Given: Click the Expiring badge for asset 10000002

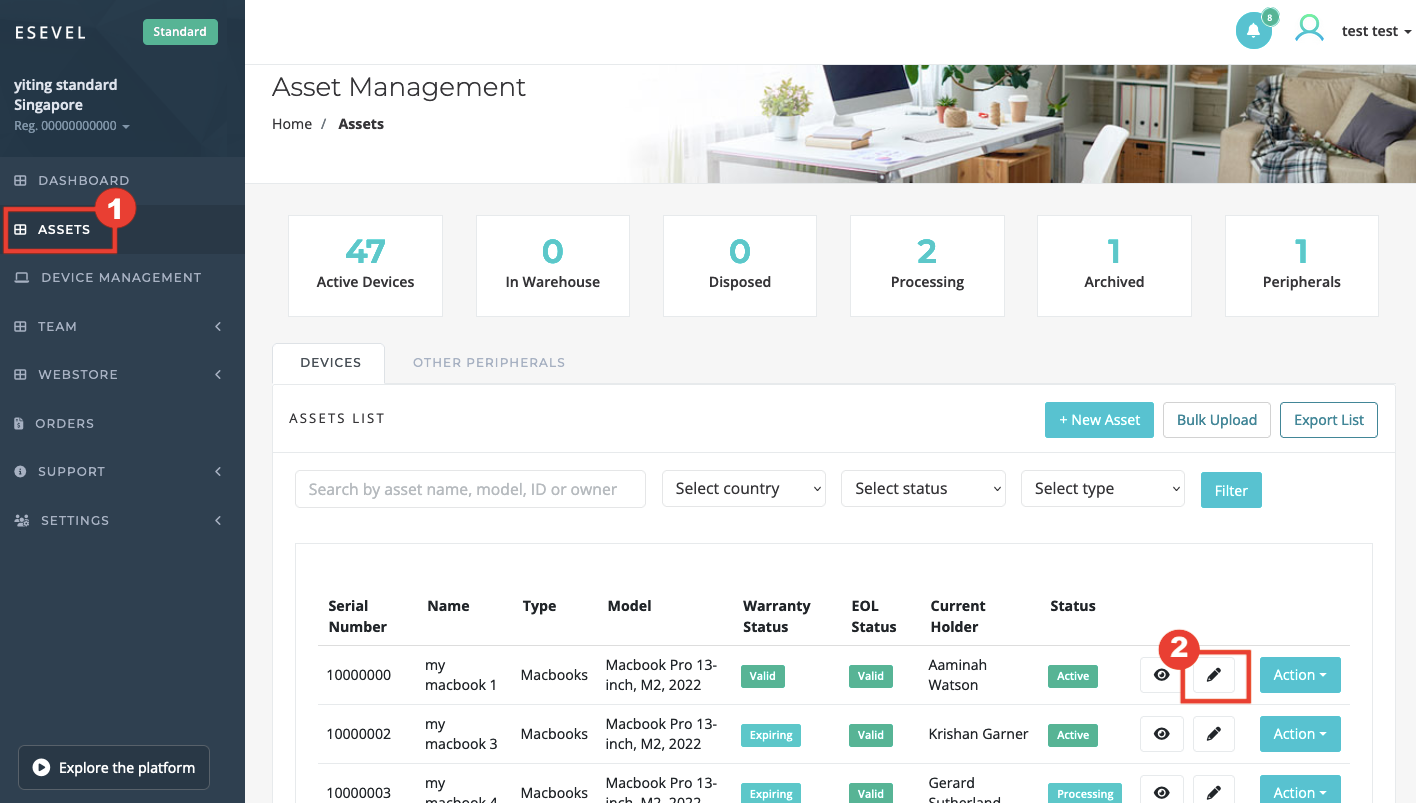Looking at the screenshot, I should [771, 735].
